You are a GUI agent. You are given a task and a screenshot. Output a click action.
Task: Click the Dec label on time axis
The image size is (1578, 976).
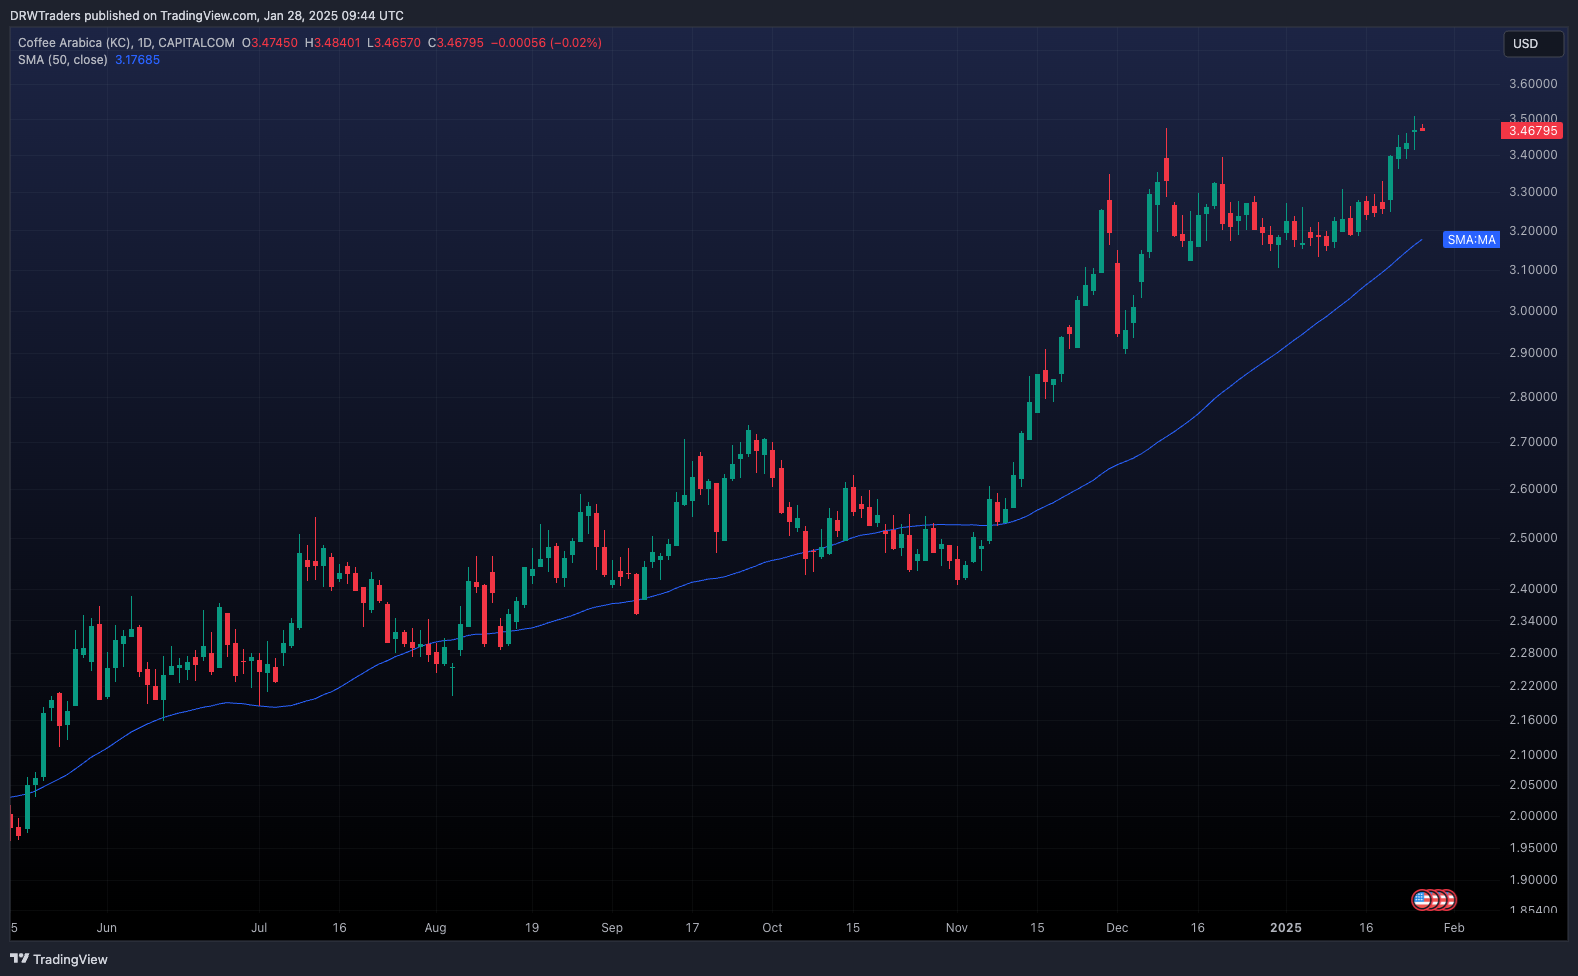(x=1117, y=928)
